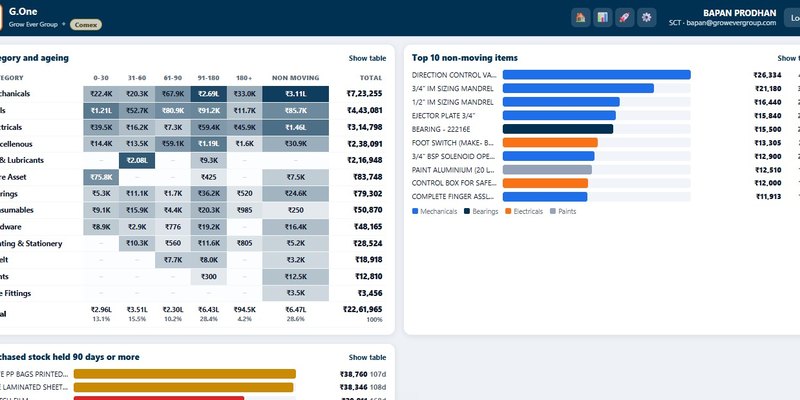800x400 pixels.
Task: Click the Top 10 non-moving items heading
Action: point(464,58)
